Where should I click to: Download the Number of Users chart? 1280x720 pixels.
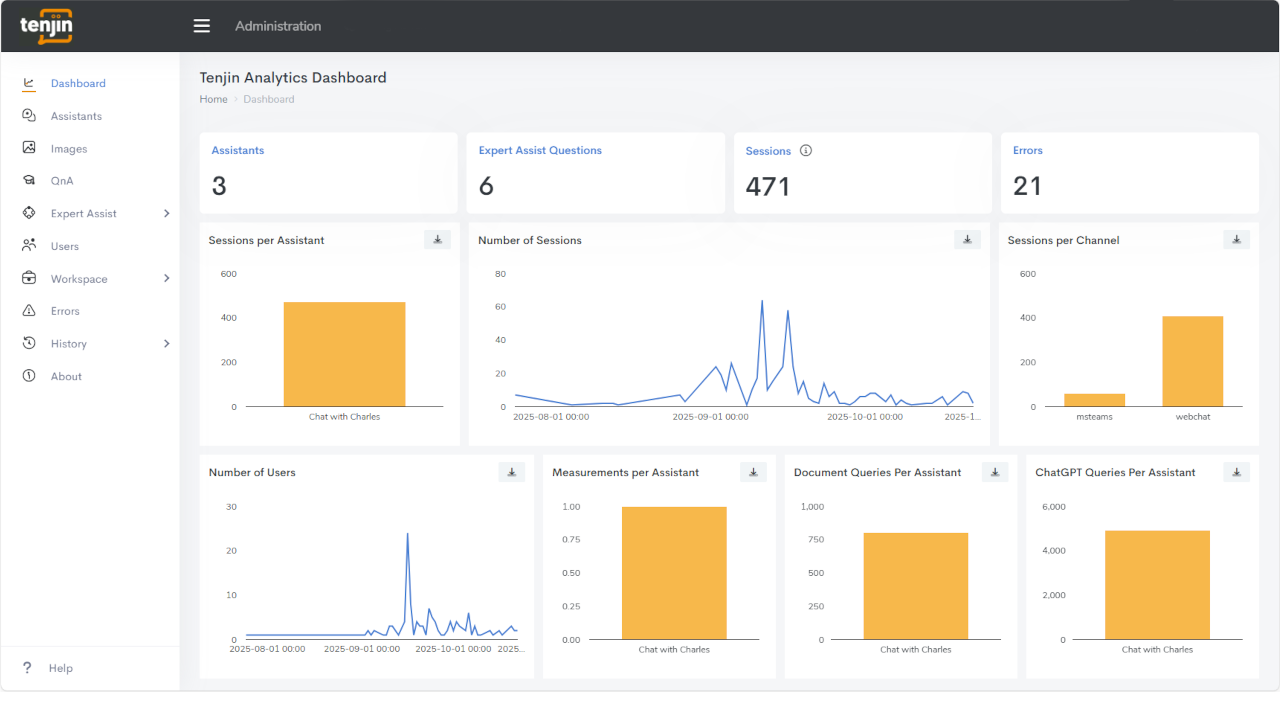(x=512, y=472)
